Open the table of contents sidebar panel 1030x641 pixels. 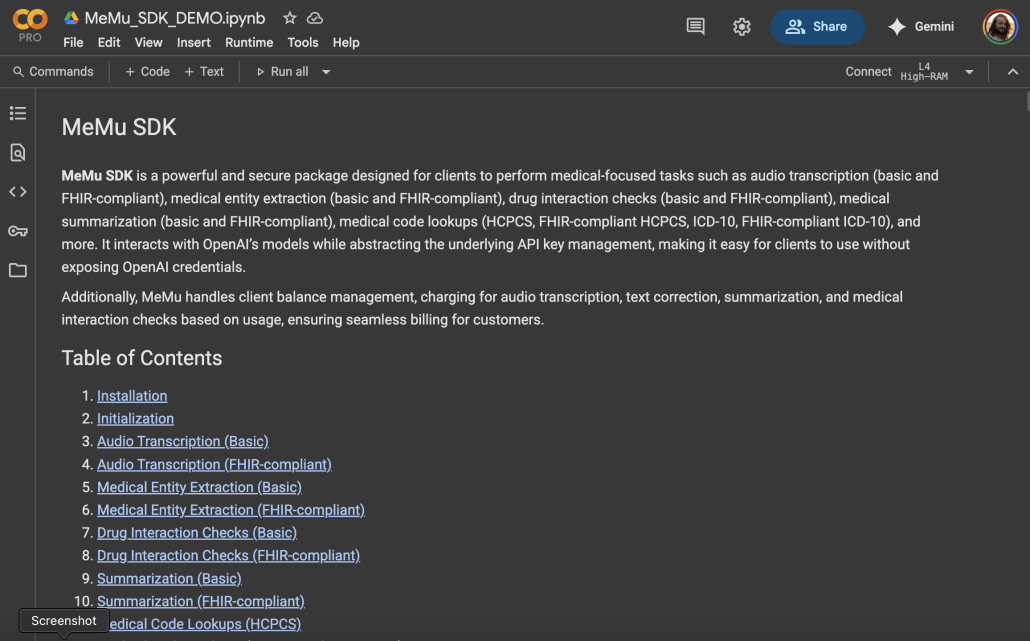(x=17, y=114)
